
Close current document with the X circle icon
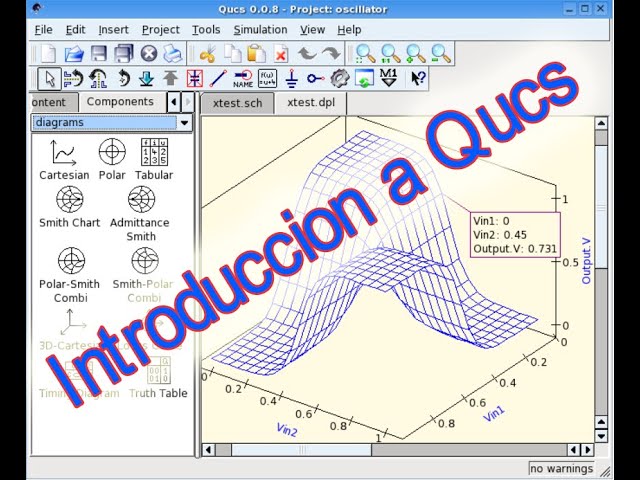coord(149,53)
